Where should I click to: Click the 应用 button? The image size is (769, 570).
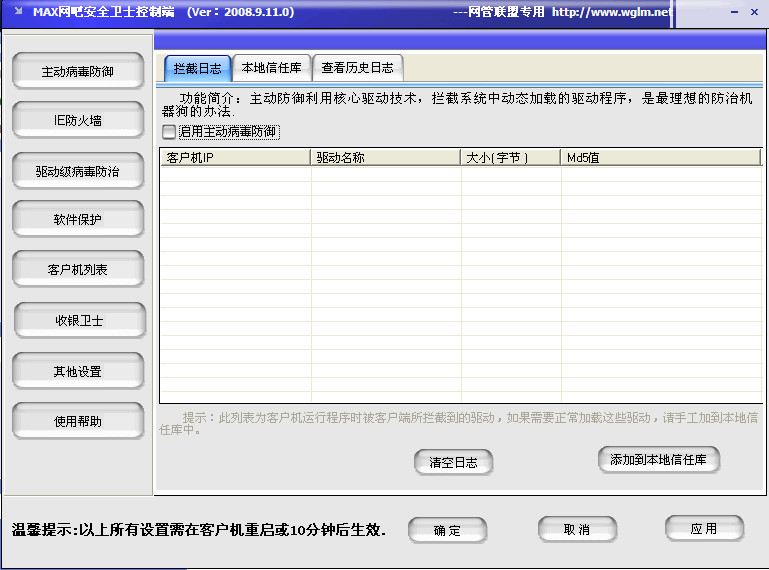pos(704,528)
